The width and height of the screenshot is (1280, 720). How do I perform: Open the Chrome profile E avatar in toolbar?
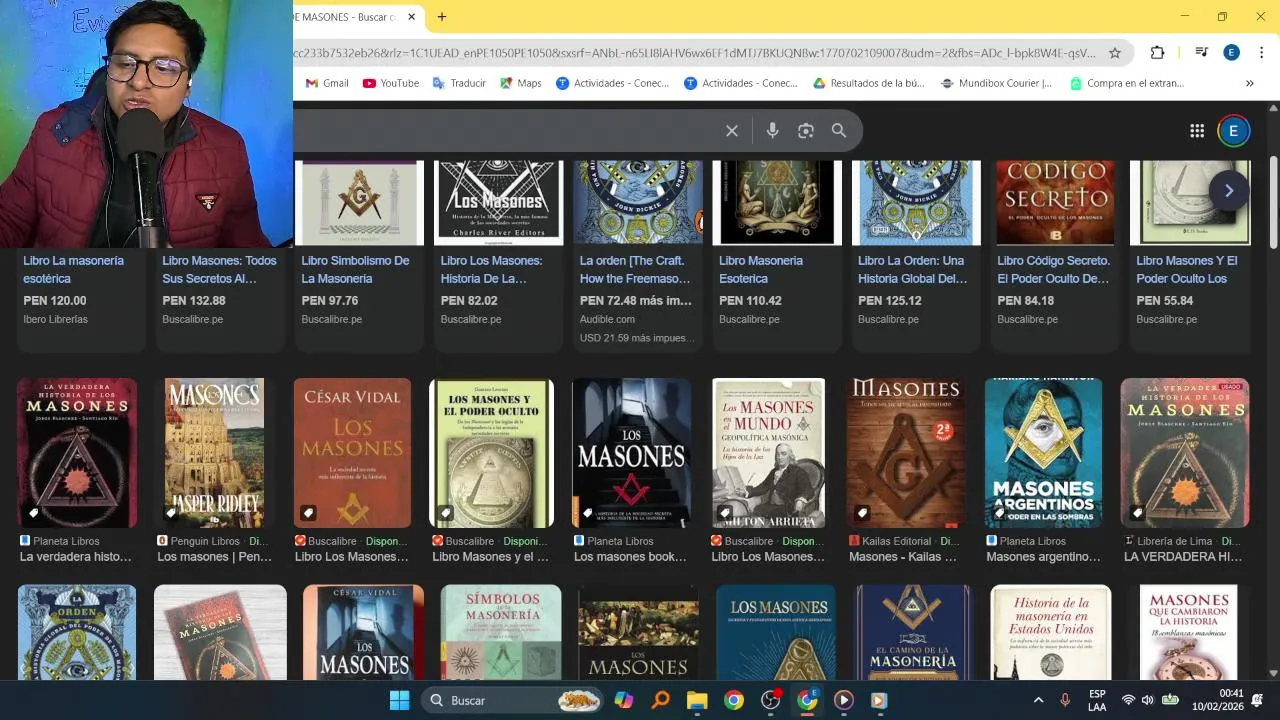(1232, 53)
